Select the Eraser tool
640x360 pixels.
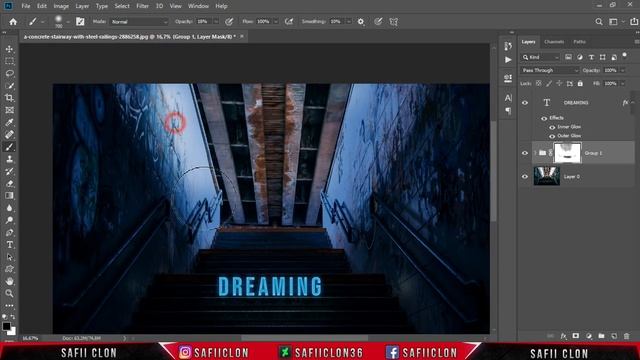click(9, 184)
